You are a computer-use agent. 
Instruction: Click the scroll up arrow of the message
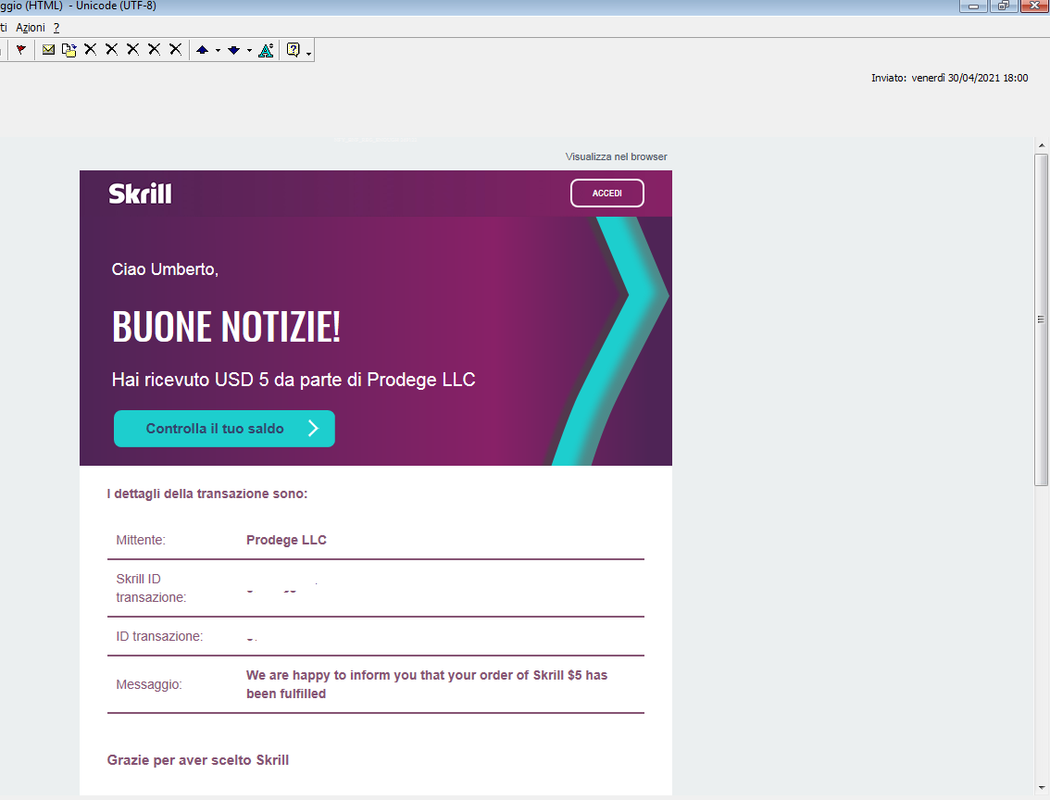click(x=1041, y=145)
